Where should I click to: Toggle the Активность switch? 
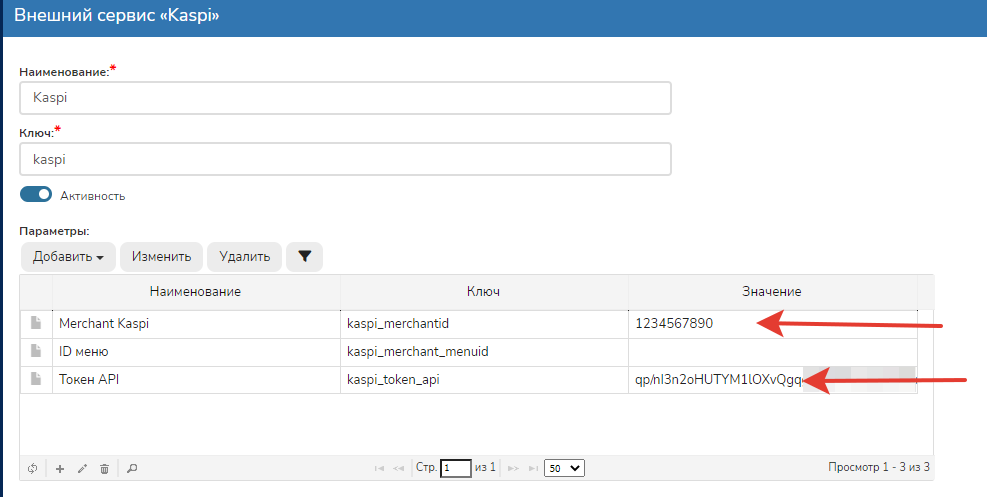click(35, 195)
